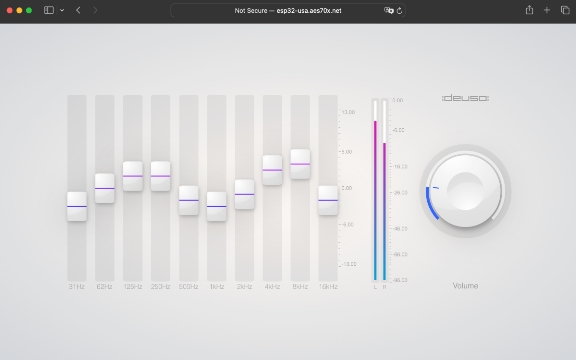Select the 16kHz slider handle
The height and width of the screenshot is (360, 576).
click(x=328, y=200)
